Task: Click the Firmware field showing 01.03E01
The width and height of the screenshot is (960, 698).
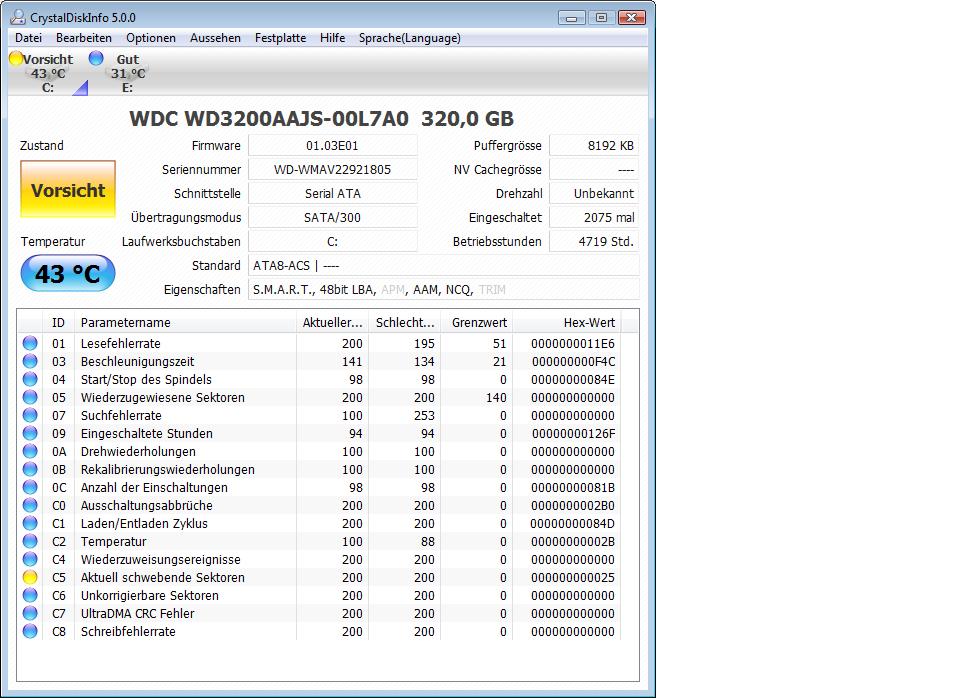Action: (332, 146)
